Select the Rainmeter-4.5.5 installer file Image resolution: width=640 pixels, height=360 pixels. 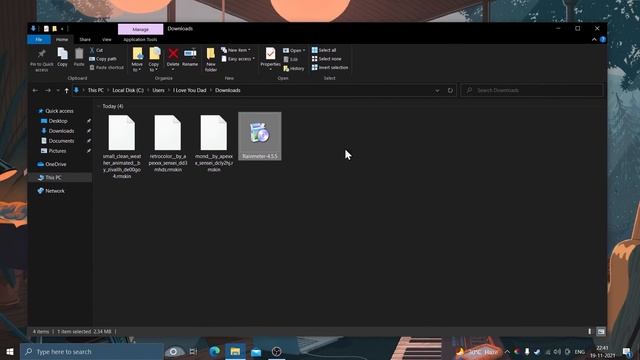(260, 136)
